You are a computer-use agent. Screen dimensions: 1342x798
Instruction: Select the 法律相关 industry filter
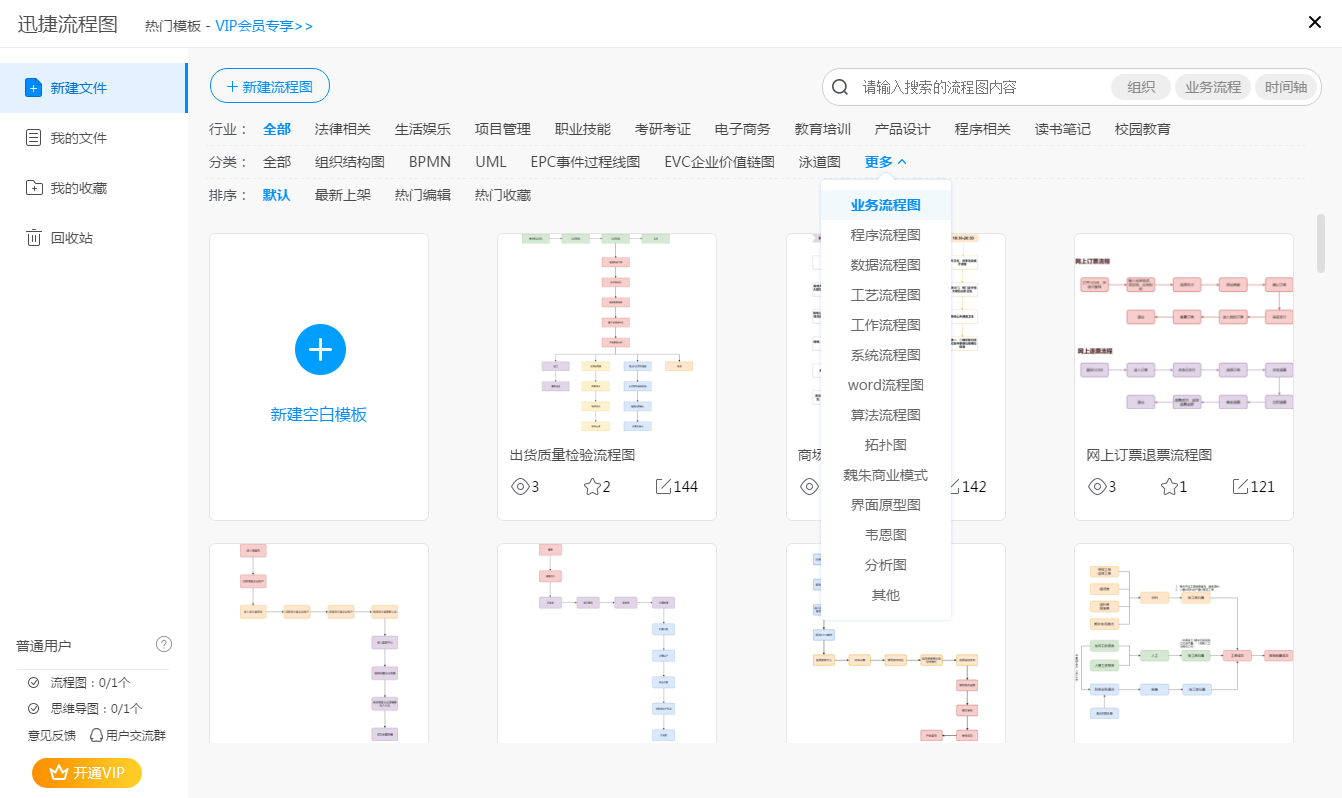click(343, 129)
